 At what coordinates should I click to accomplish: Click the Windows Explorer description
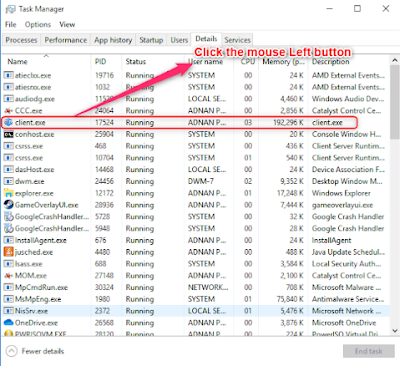pos(341,193)
